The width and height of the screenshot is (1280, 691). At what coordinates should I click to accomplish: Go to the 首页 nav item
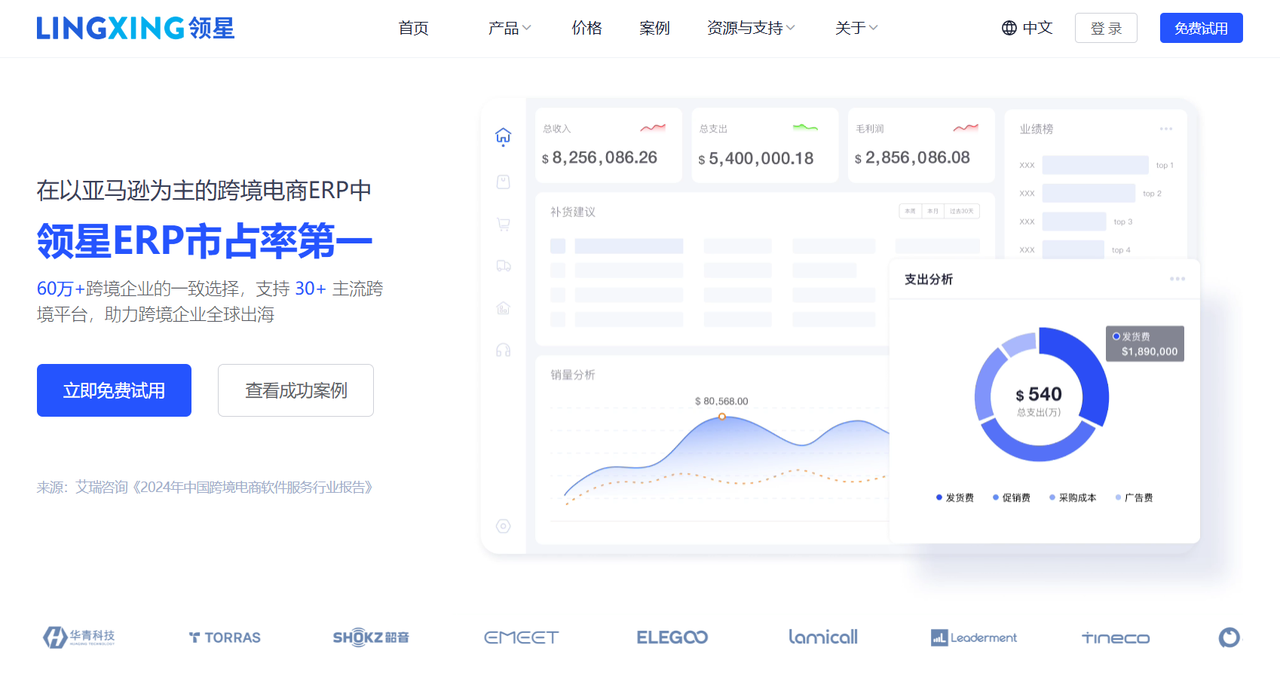[413, 28]
